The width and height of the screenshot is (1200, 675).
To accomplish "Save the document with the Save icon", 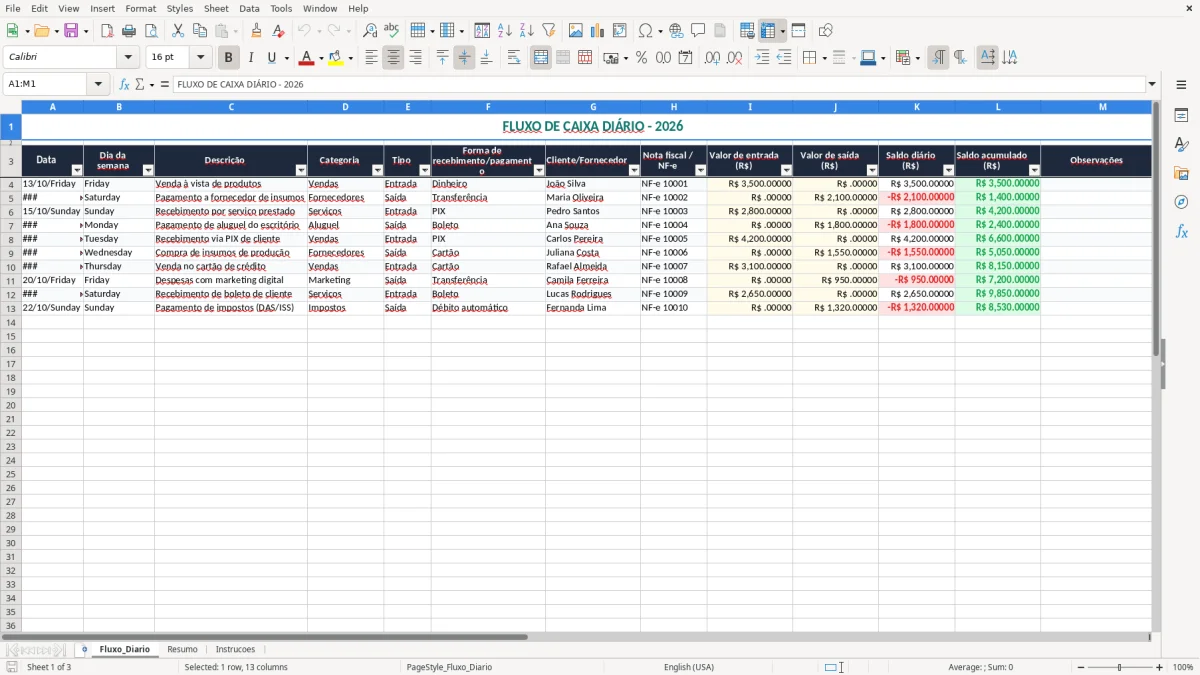I will 71,31.
